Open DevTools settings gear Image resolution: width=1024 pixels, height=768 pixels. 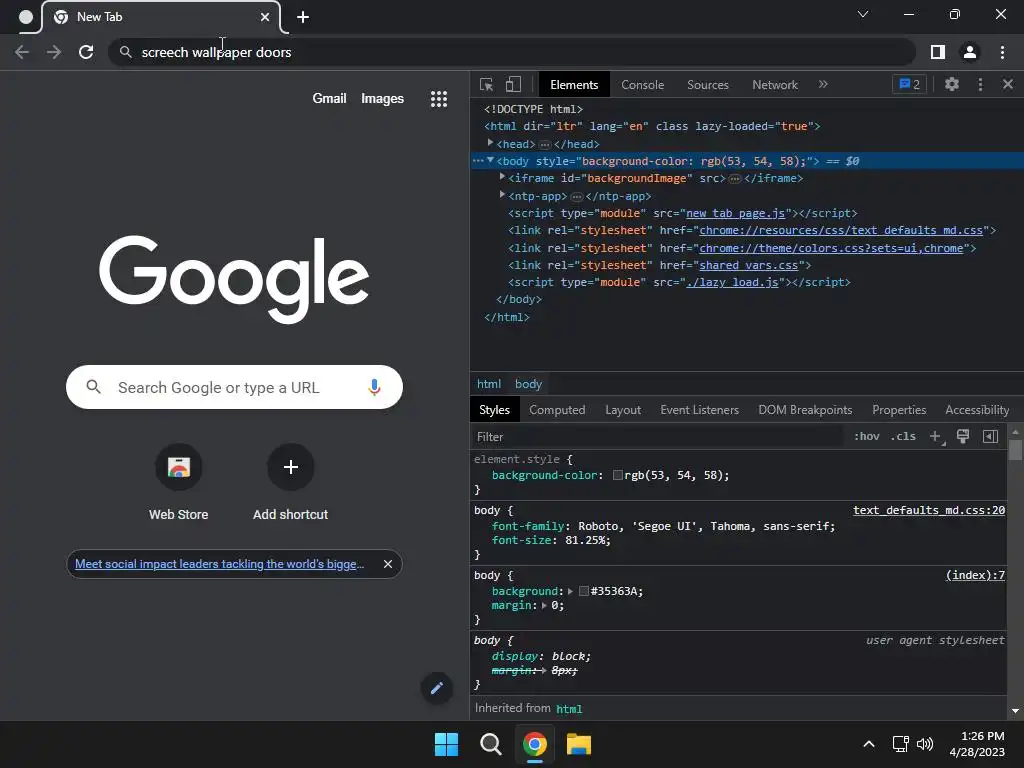952,84
